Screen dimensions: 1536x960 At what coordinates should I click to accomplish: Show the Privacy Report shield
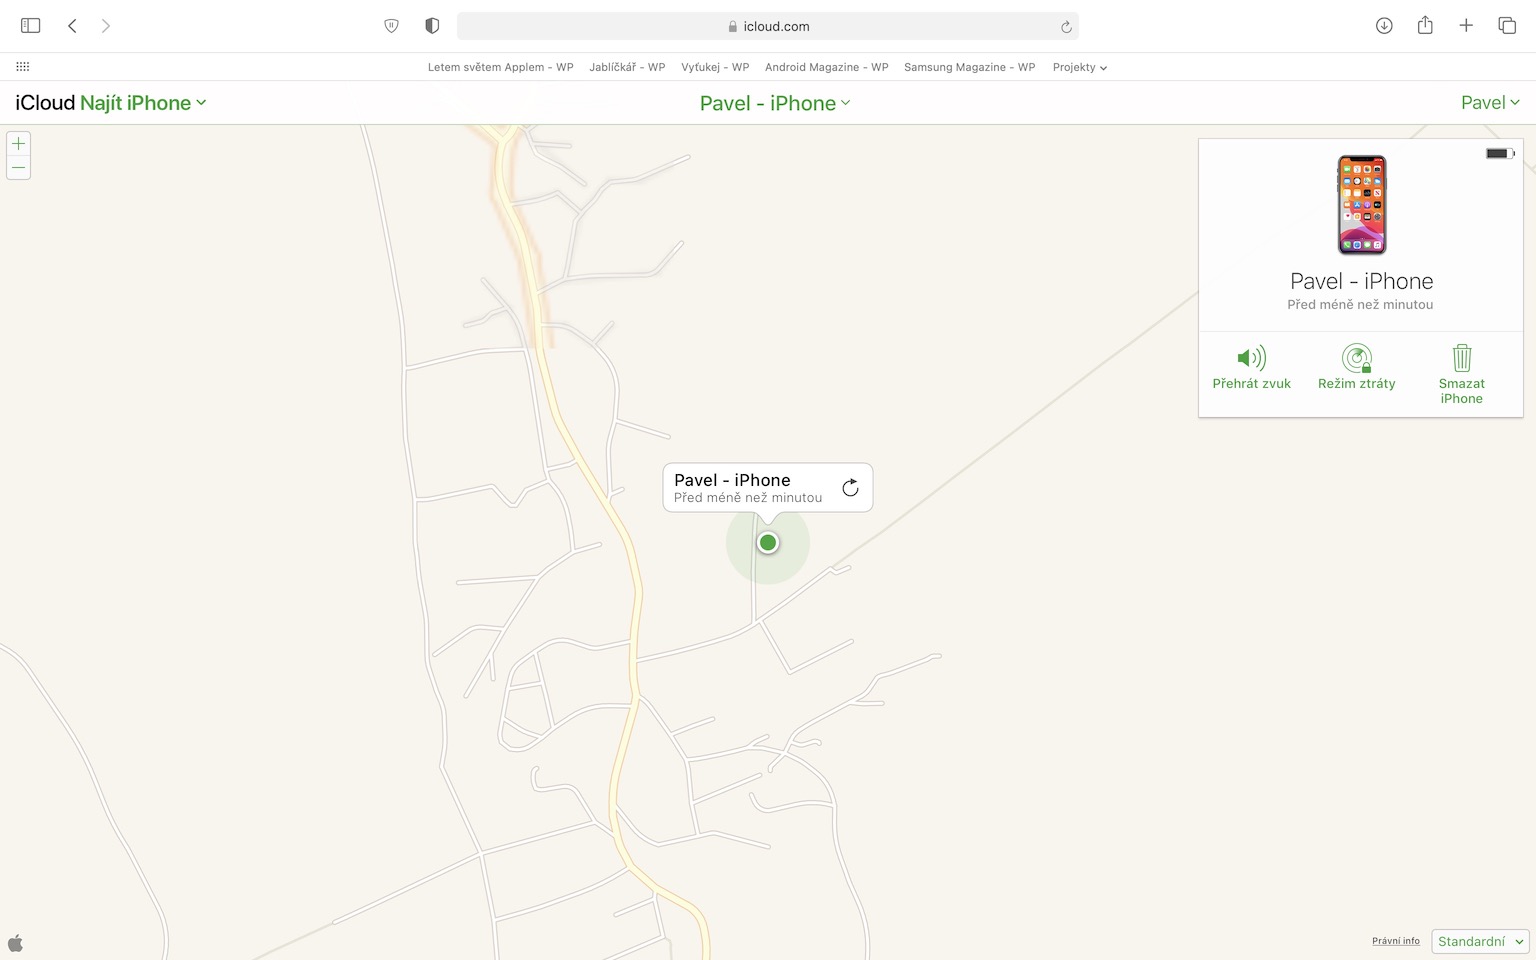click(432, 26)
